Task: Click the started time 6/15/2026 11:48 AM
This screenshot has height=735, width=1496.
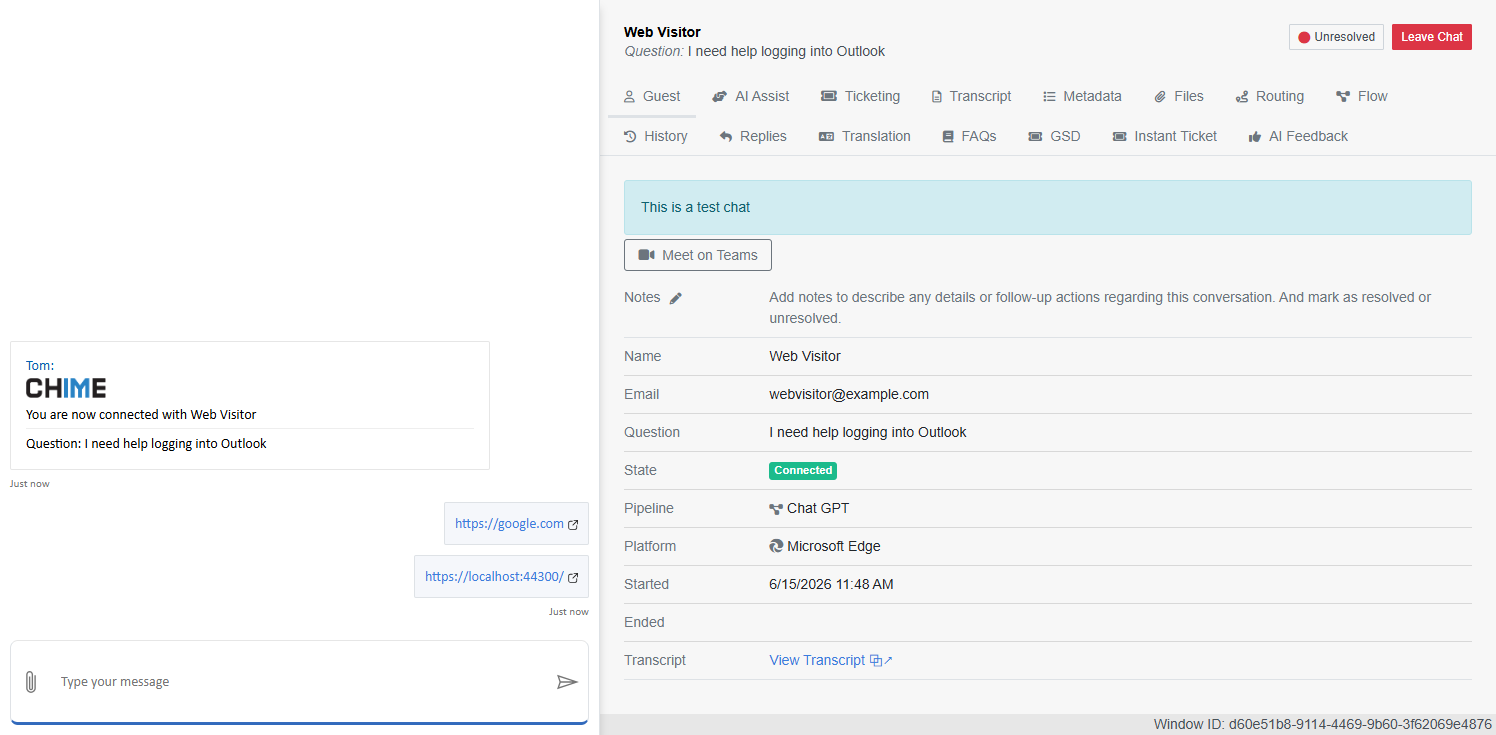Action: tap(831, 584)
